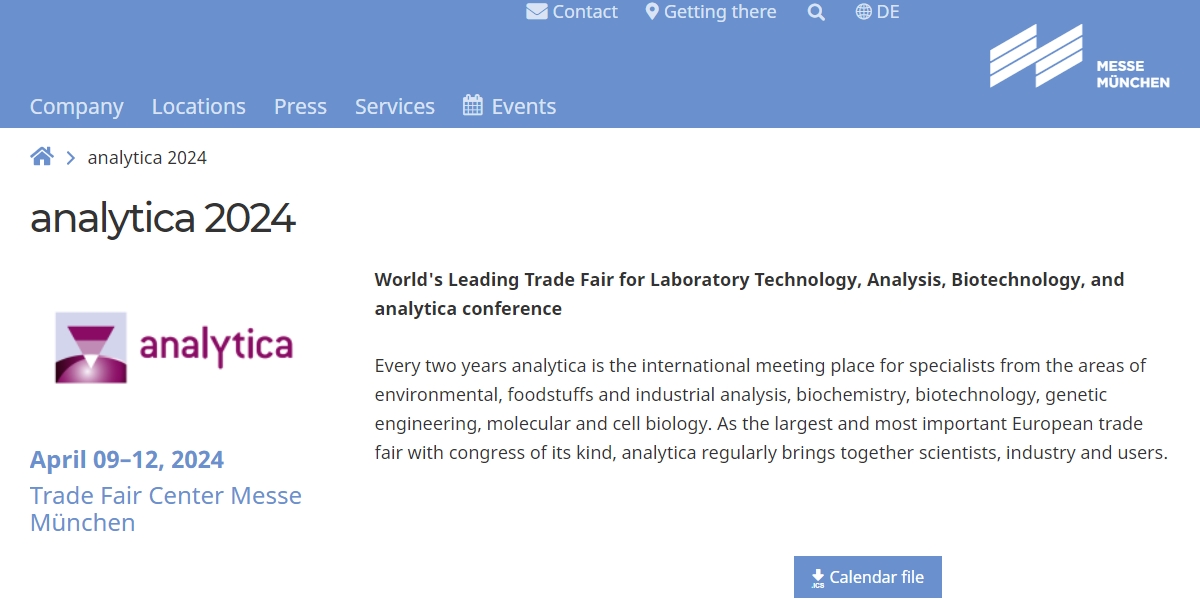
Task: Open the Company menu
Action: coord(77,106)
